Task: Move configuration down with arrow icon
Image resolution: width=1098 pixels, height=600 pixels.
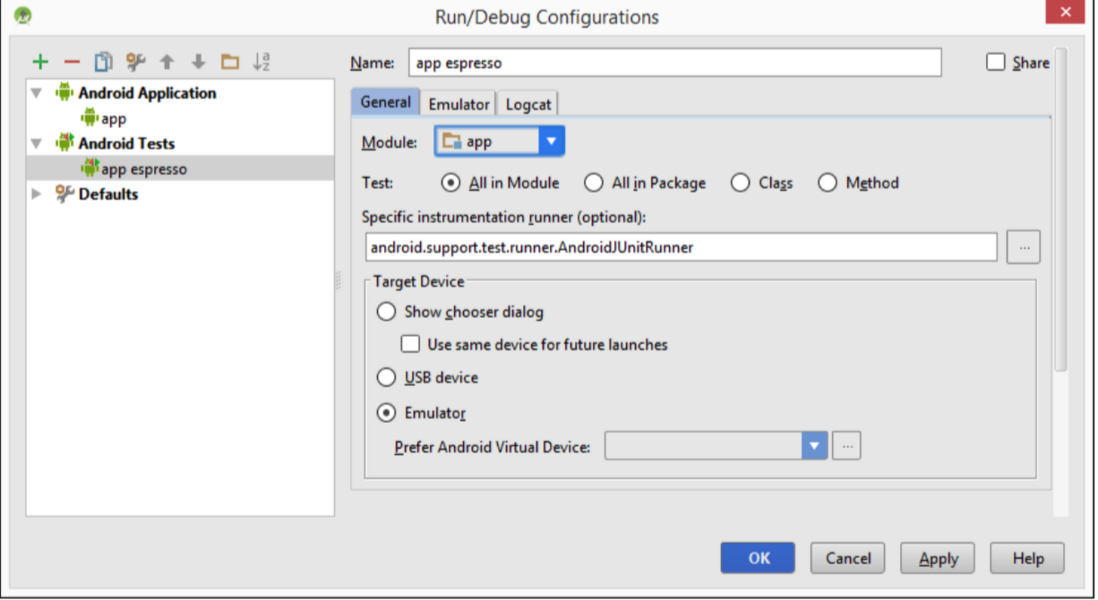Action: tap(199, 62)
